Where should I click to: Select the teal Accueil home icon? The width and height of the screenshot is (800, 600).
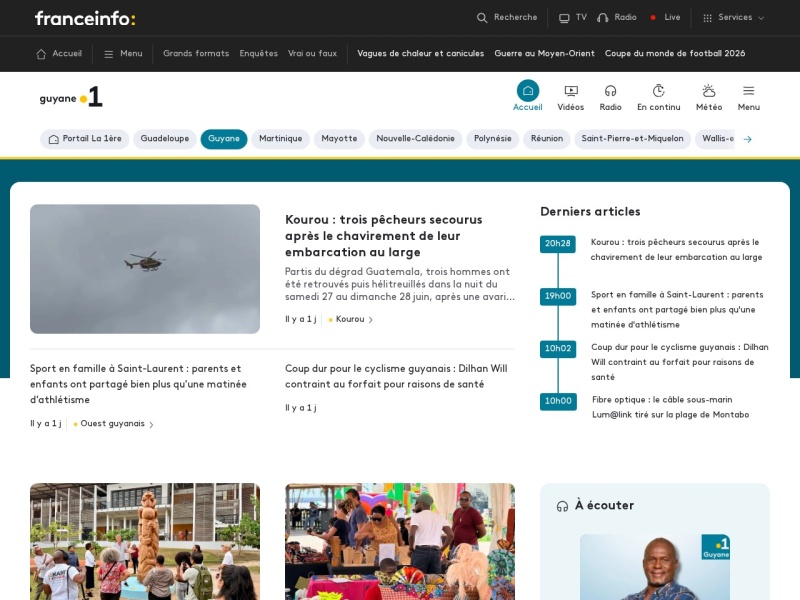coord(528,91)
